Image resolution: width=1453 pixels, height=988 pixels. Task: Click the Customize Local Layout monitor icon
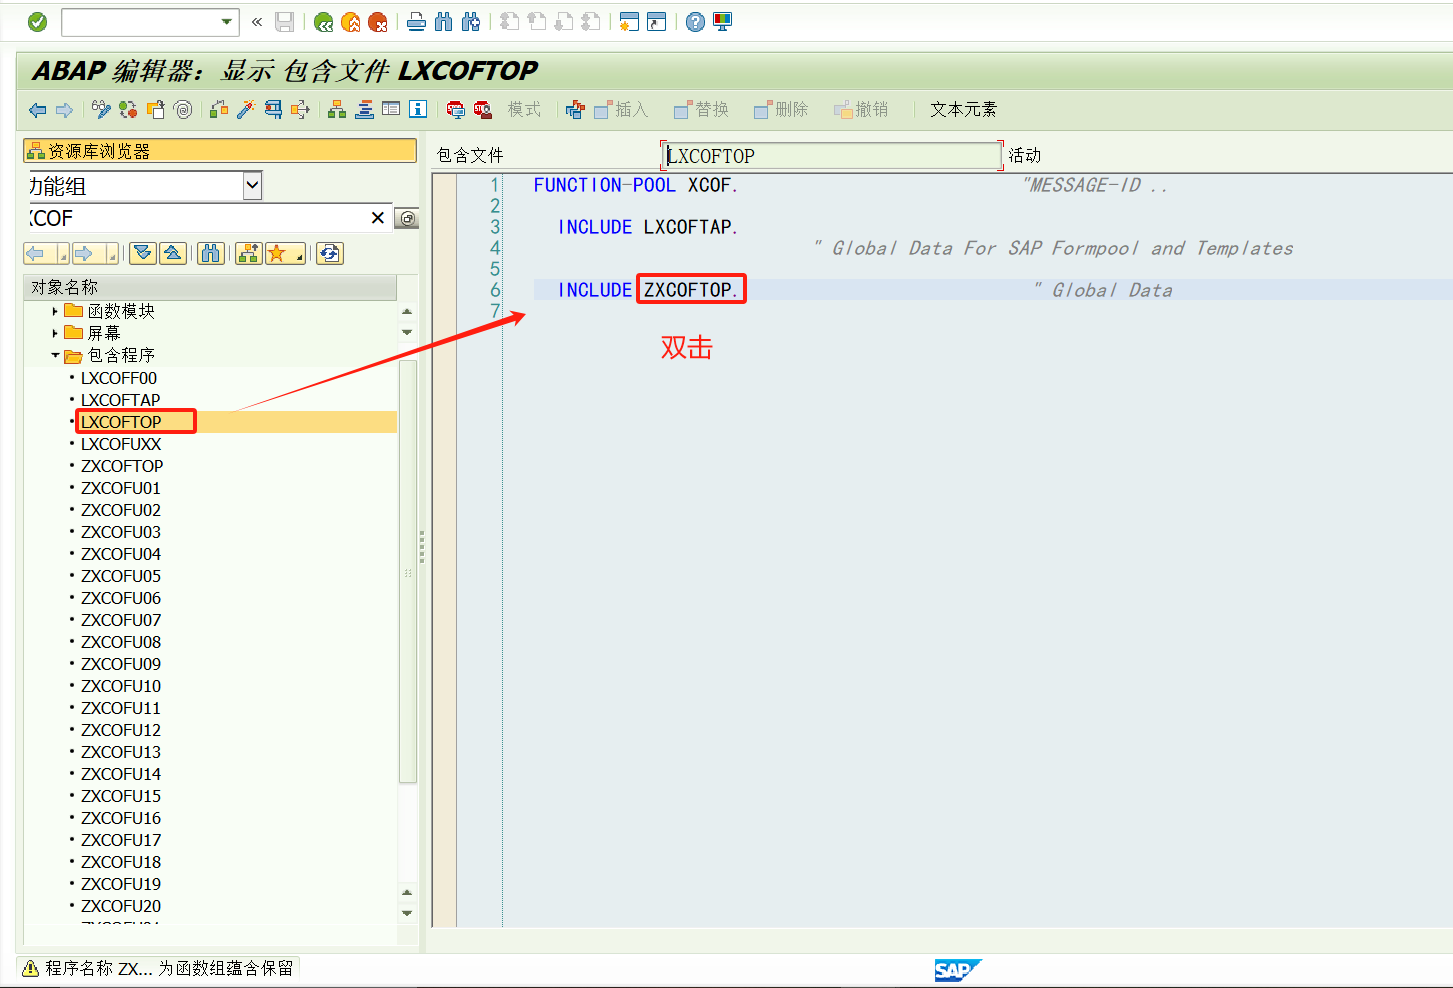tap(722, 22)
